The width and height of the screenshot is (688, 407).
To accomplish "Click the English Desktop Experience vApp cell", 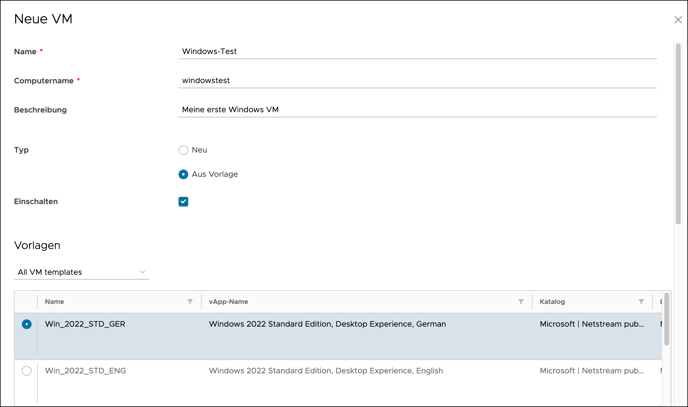I will 326,371.
